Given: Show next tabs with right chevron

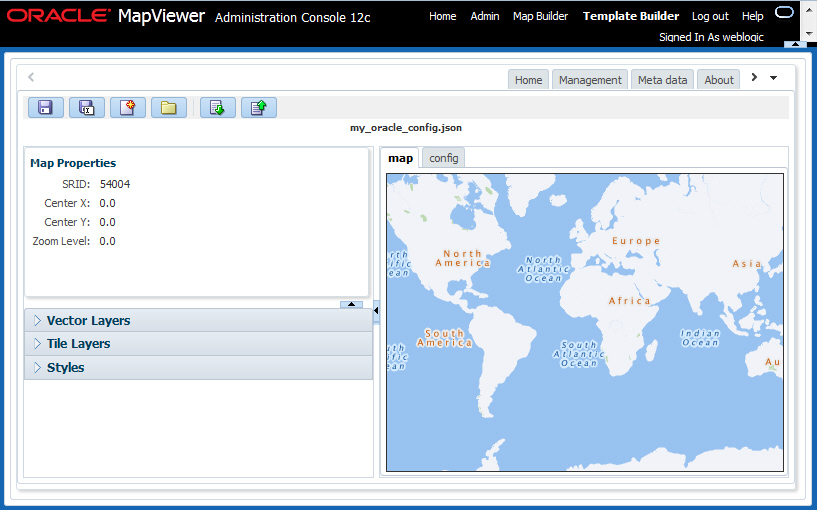Looking at the screenshot, I should pyautogui.click(x=754, y=77).
